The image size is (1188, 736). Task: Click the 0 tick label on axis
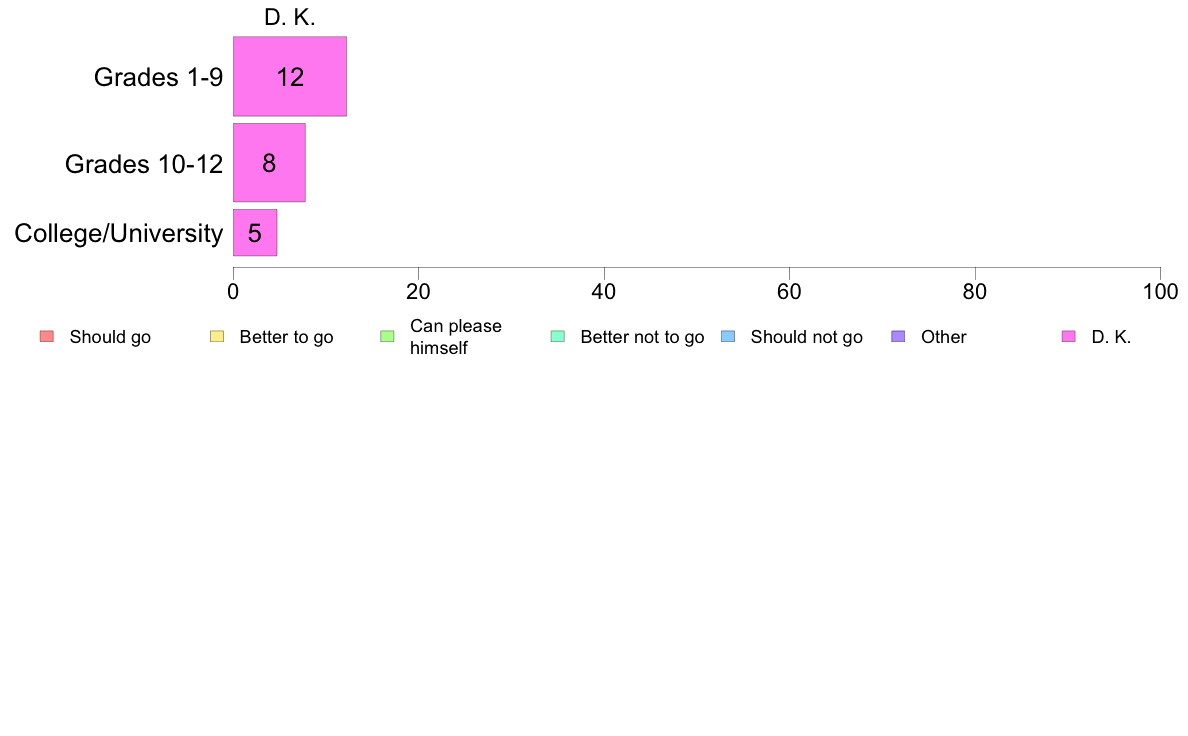(x=233, y=292)
